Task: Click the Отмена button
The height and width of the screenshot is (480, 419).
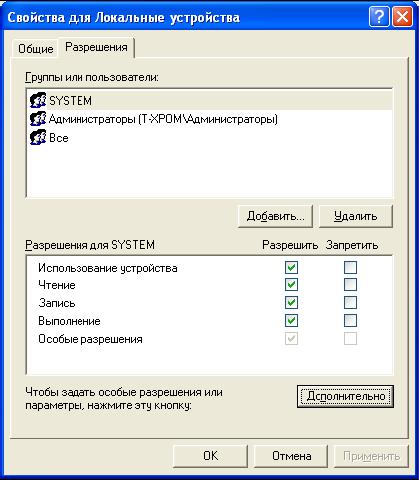Action: (291, 456)
